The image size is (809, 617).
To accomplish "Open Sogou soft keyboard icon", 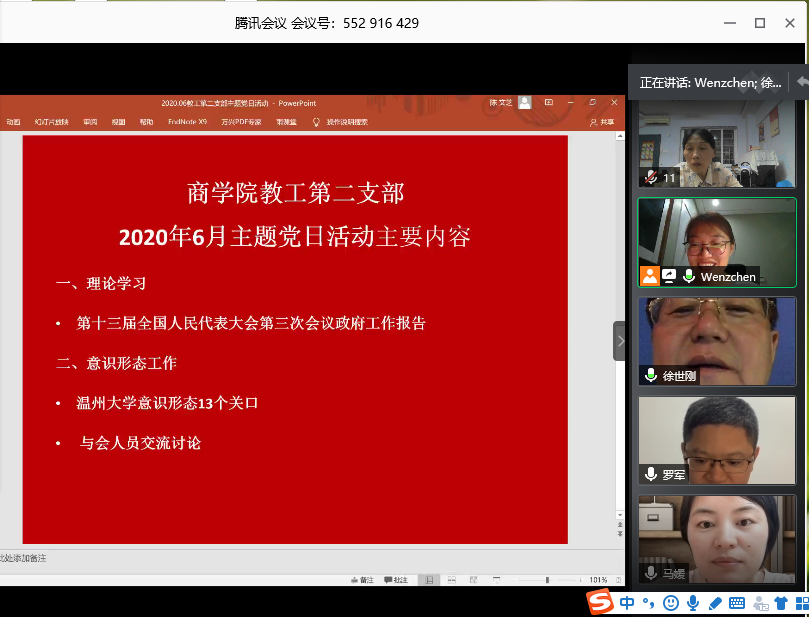I will pos(737,603).
